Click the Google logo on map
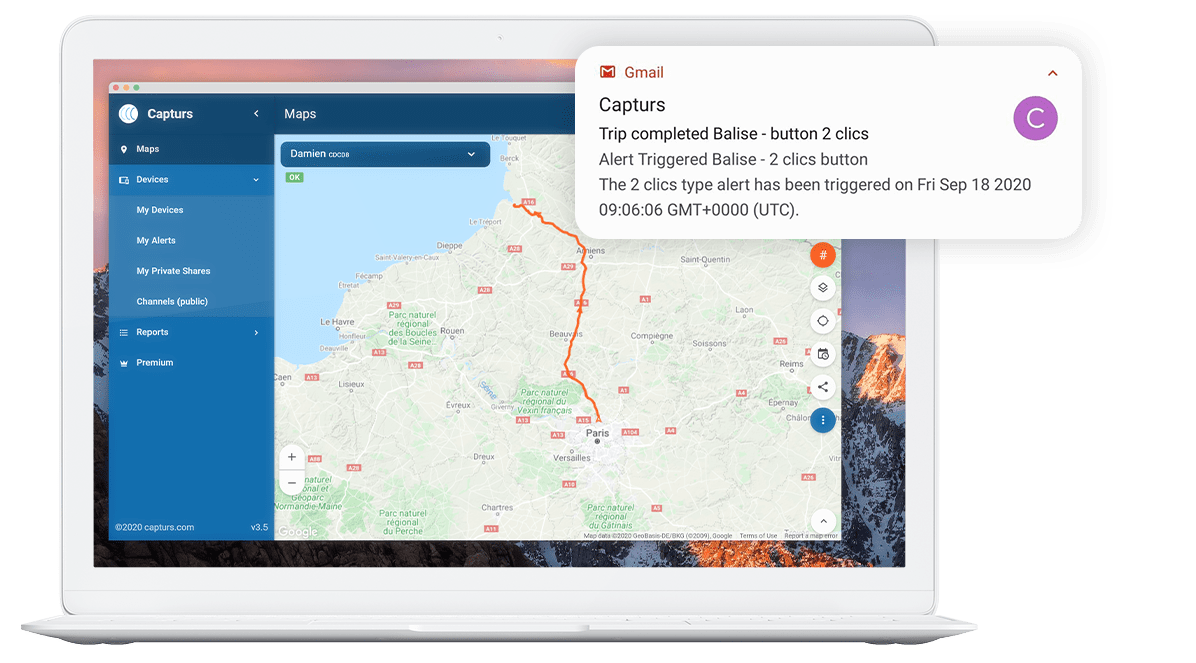This screenshot has width=1196, height=663. 298,531
